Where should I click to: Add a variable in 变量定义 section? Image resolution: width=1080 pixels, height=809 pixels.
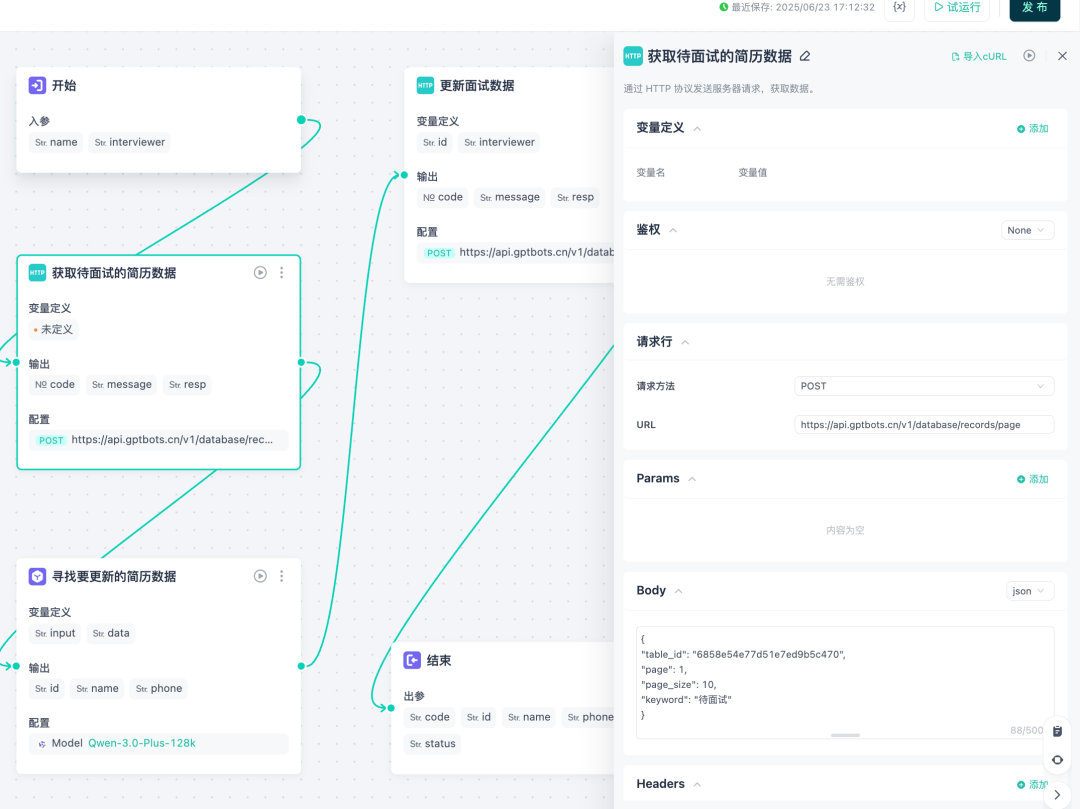pyautogui.click(x=1032, y=129)
